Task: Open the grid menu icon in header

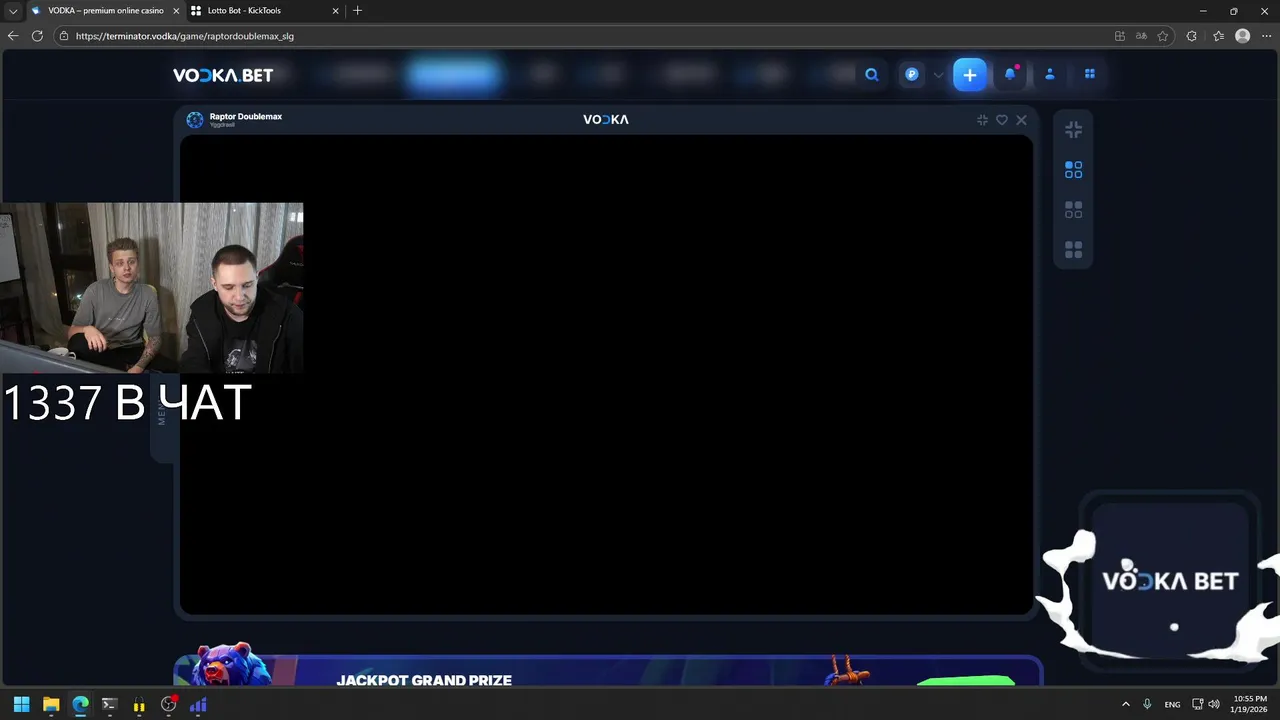Action: click(1090, 74)
